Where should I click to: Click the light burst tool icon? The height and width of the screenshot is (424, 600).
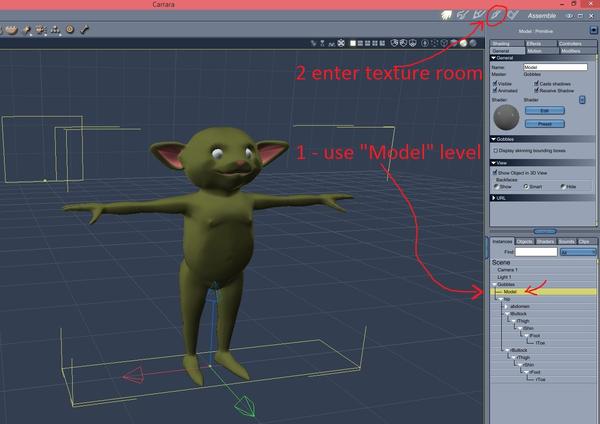click(x=41, y=29)
